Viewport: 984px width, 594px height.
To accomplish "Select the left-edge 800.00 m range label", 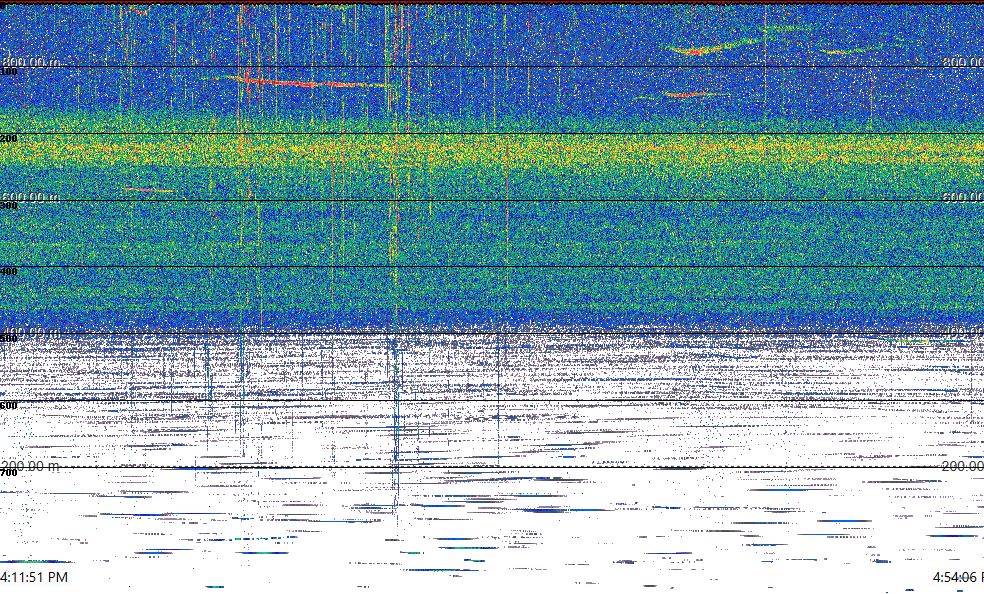I will pyautogui.click(x=31, y=62).
